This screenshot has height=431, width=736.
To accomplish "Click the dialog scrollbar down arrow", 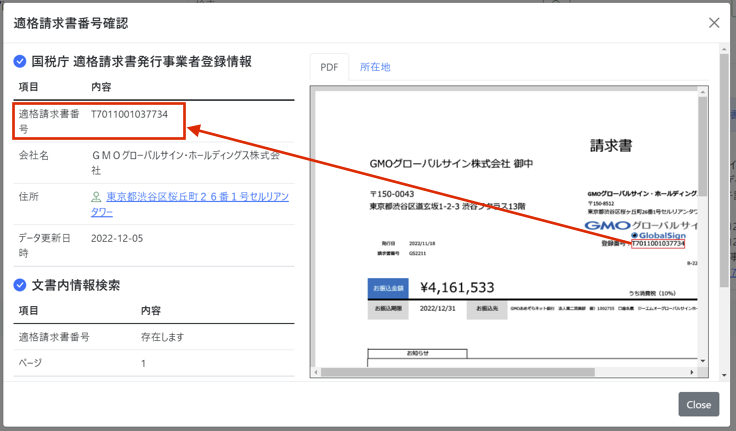I will tap(723, 375).
